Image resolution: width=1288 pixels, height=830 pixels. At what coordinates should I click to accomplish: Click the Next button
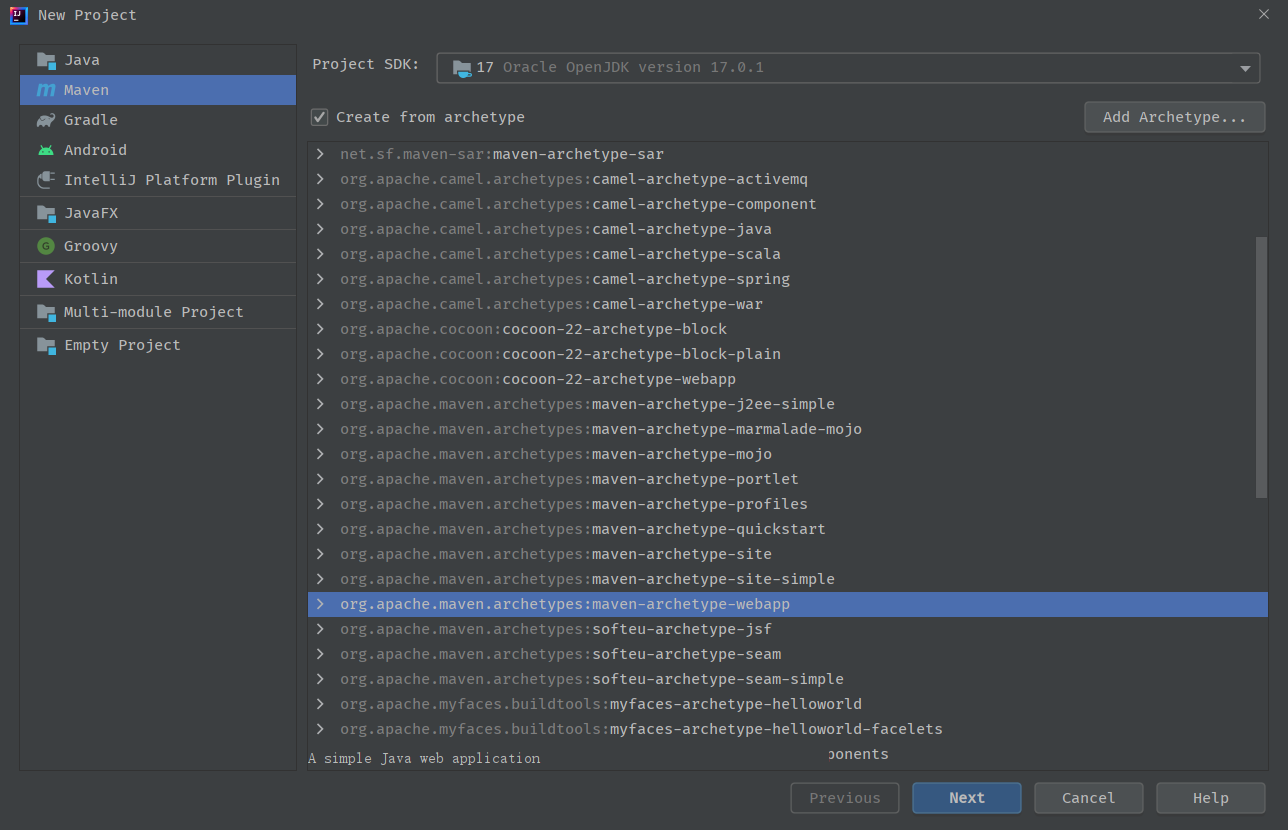[966, 798]
